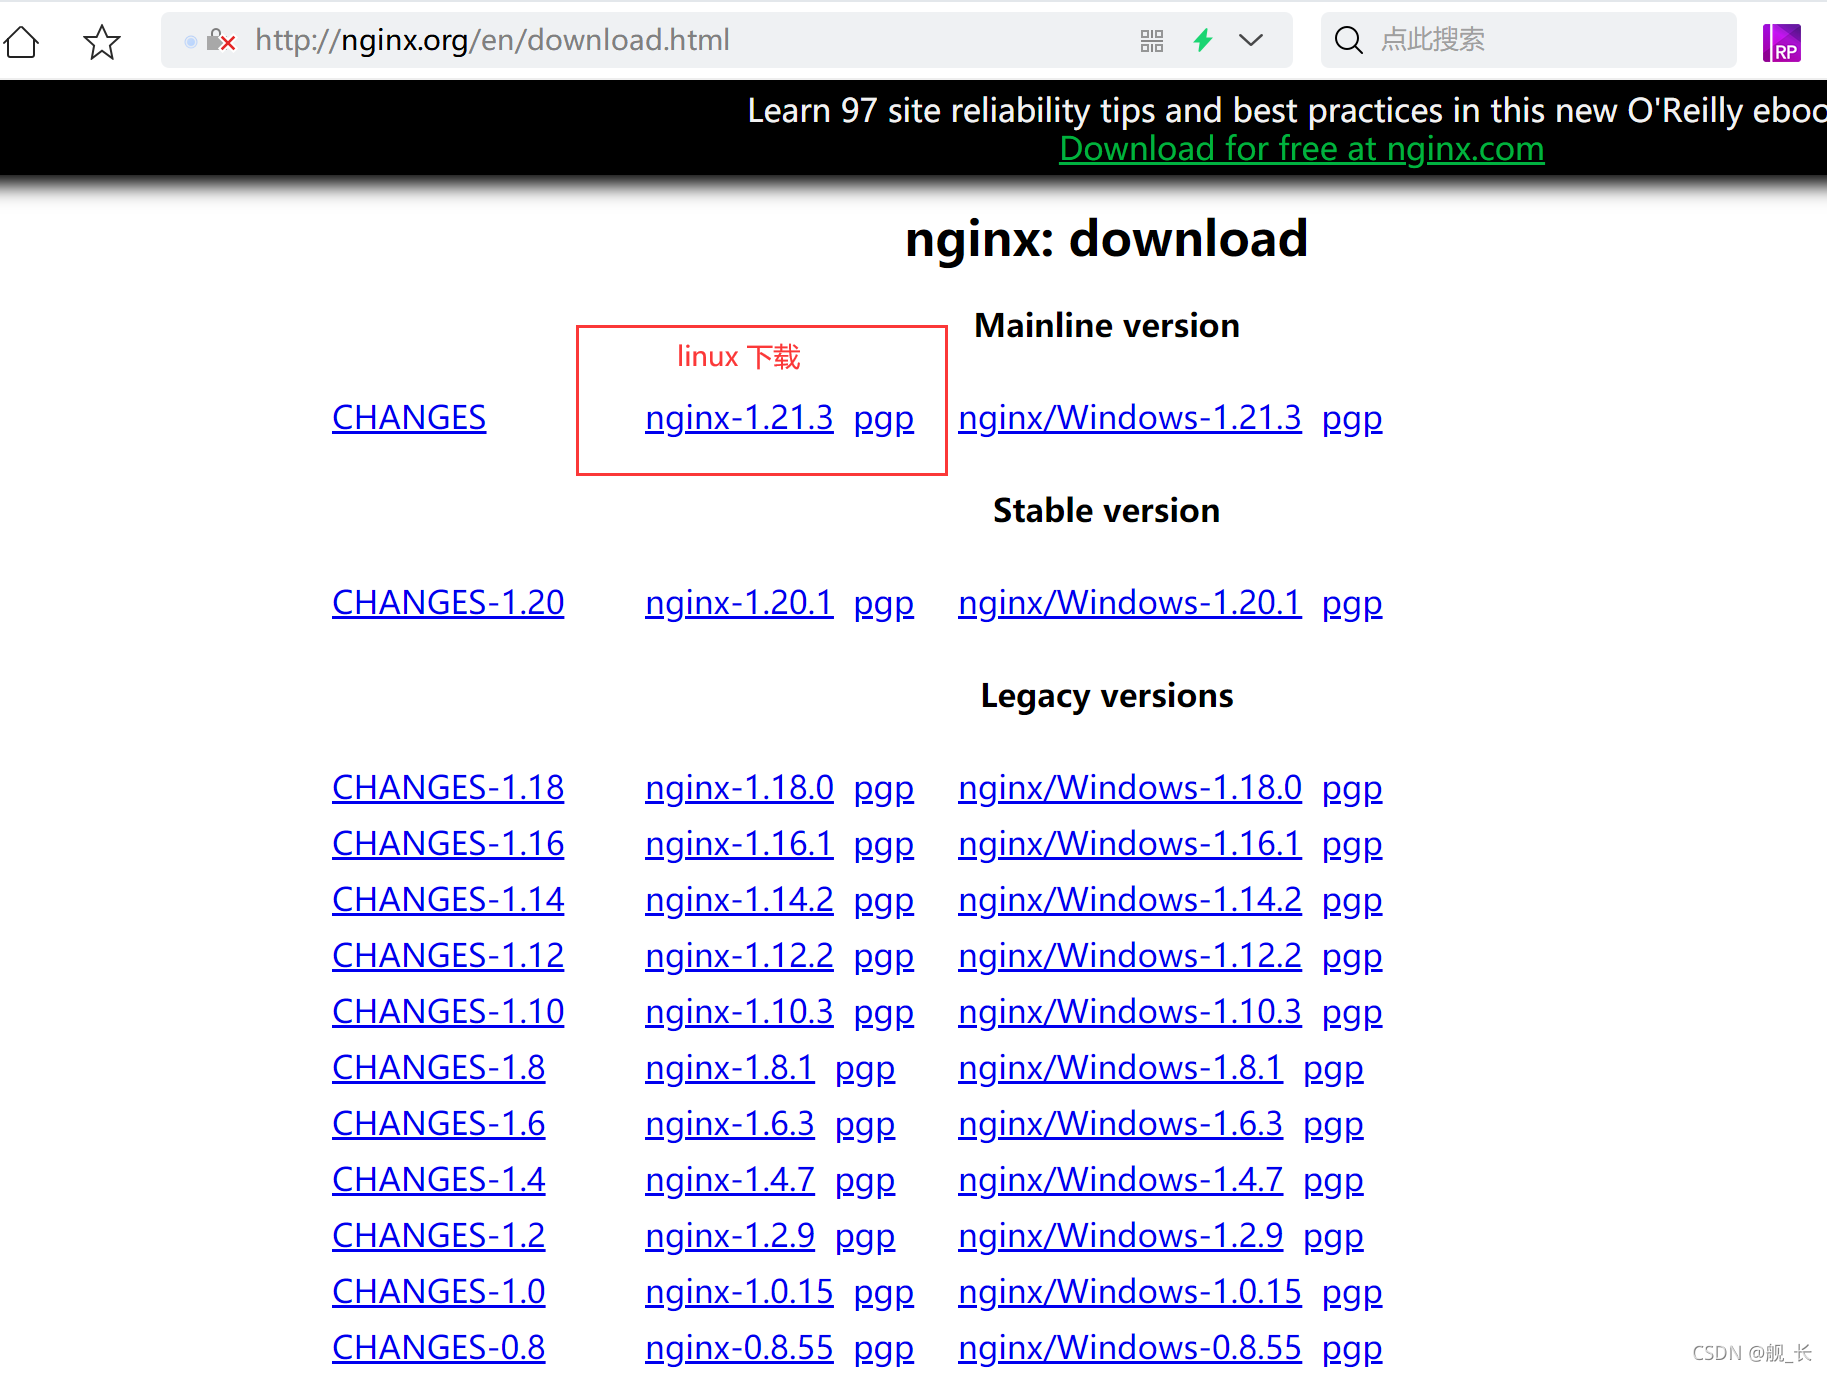Click the QR code icon in address bar

click(x=1150, y=40)
